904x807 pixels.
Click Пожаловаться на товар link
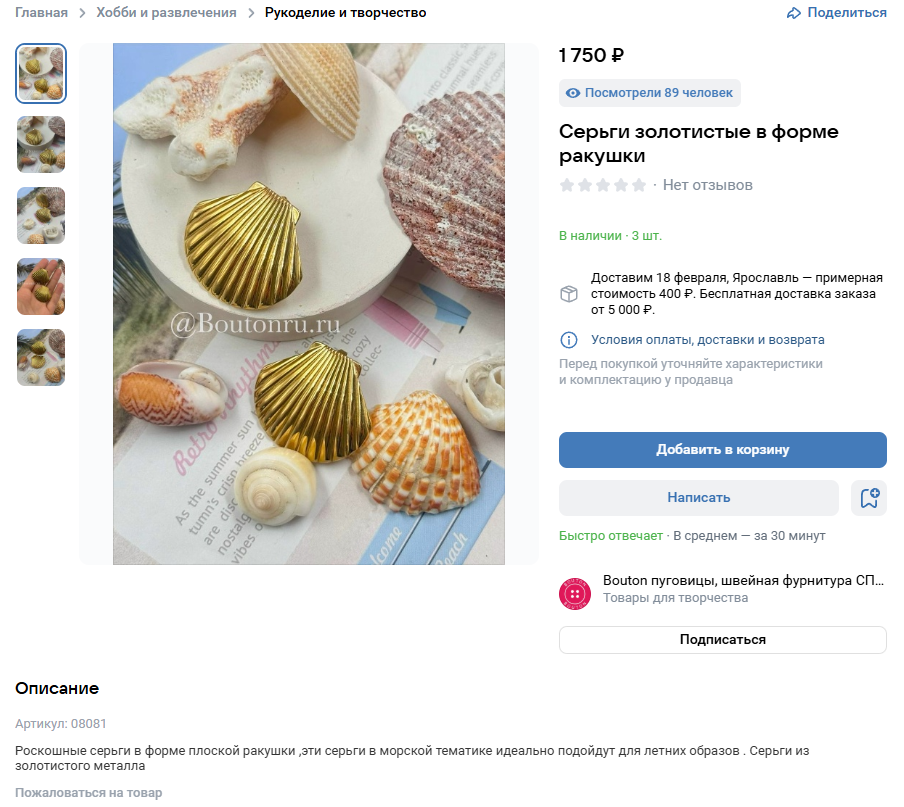[x=88, y=793]
